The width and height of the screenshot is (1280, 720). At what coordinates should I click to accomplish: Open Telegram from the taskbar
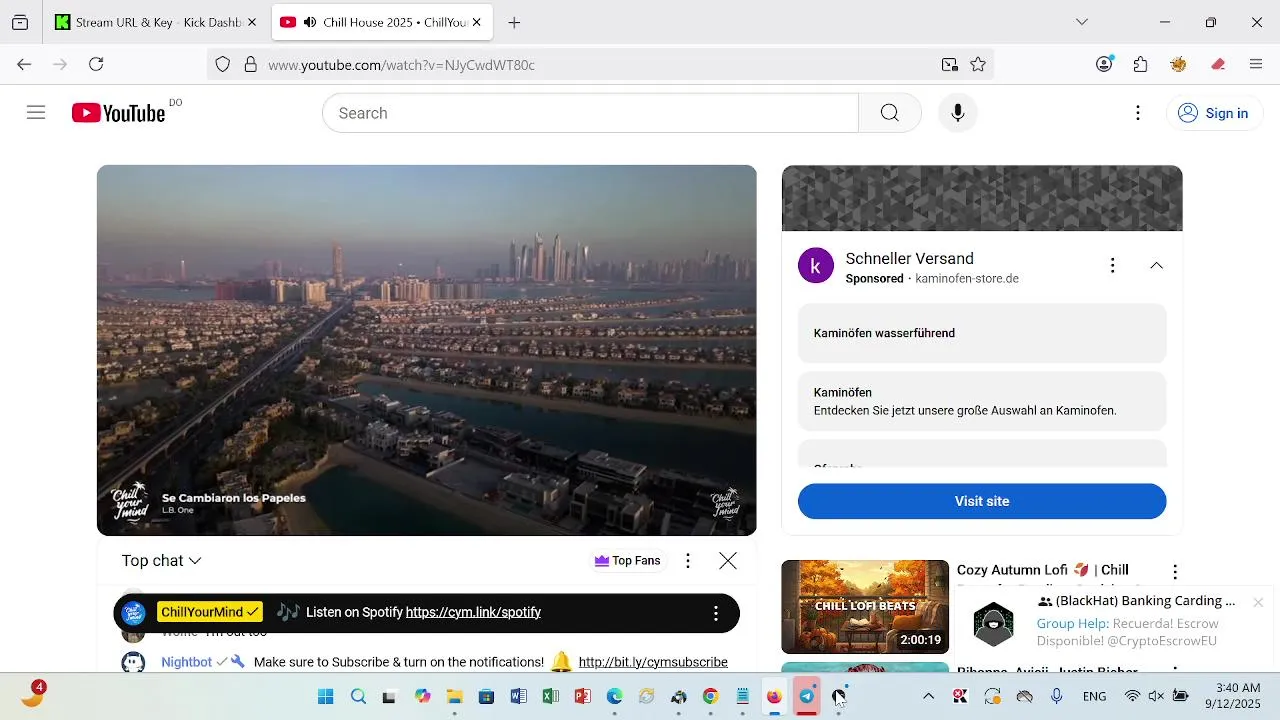pos(806,696)
